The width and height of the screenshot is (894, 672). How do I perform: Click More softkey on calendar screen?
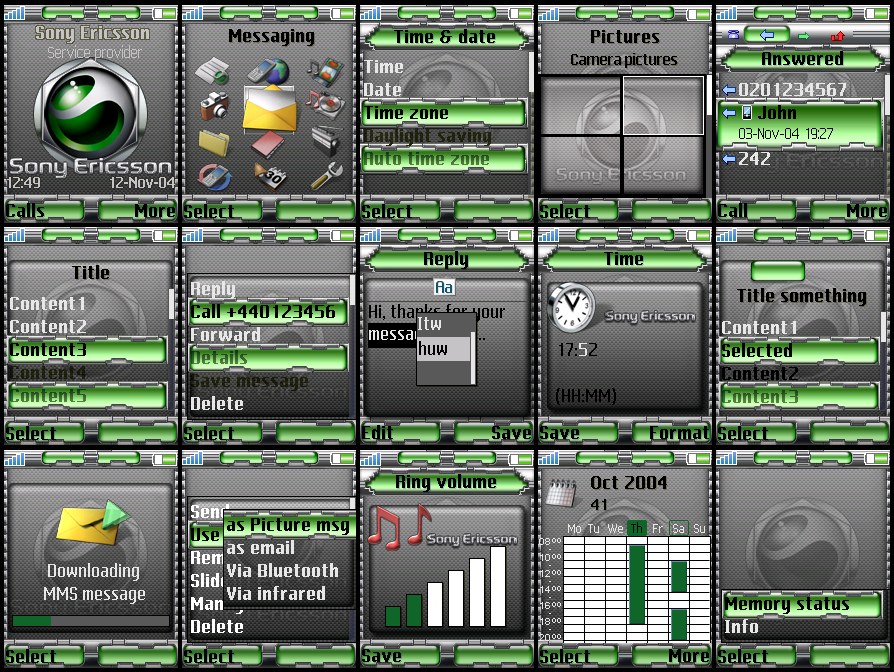[670, 656]
